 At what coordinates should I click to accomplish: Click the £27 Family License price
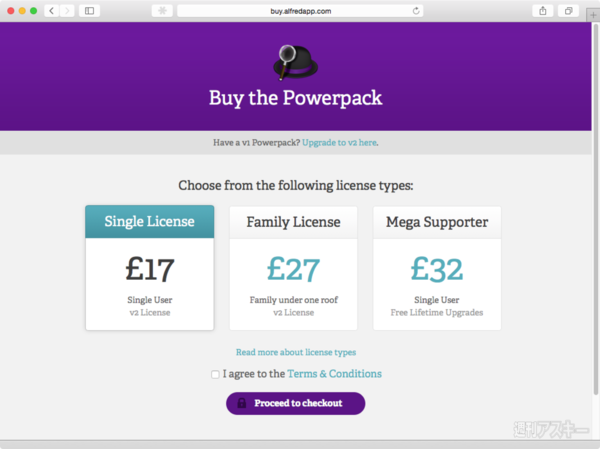pos(293,269)
